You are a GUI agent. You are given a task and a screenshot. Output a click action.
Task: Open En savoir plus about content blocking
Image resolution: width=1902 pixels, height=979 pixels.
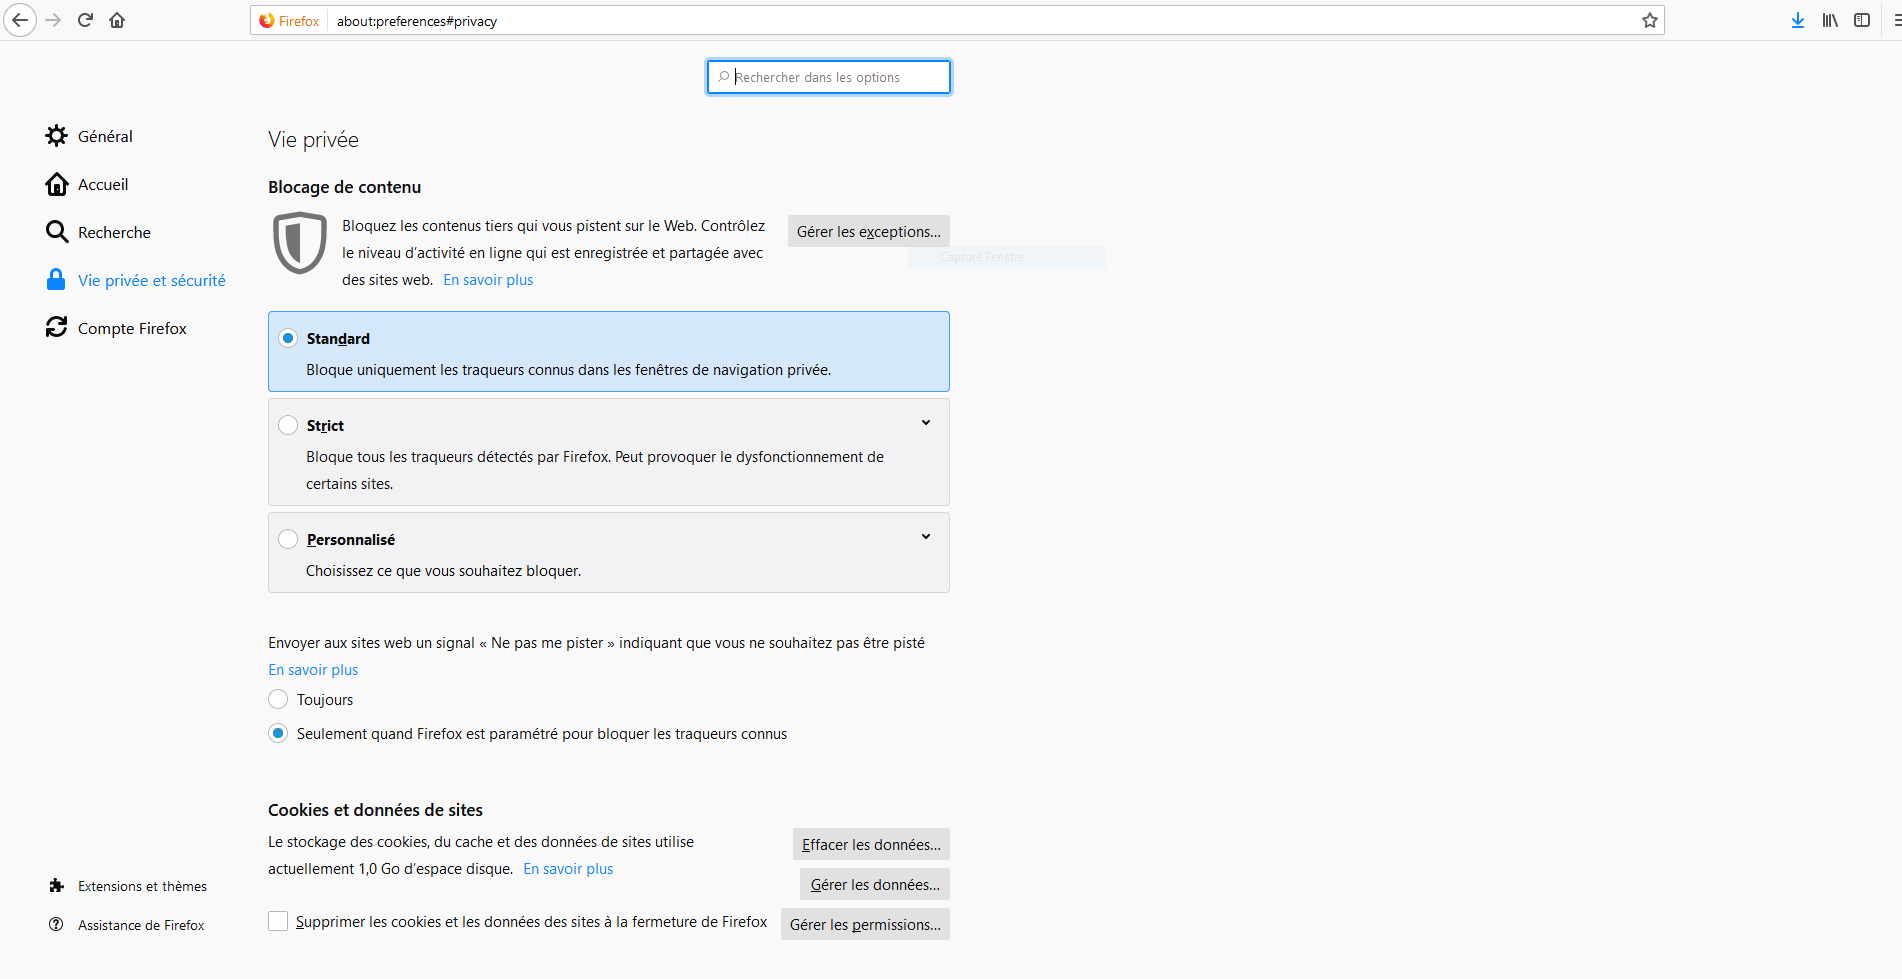pyautogui.click(x=488, y=280)
